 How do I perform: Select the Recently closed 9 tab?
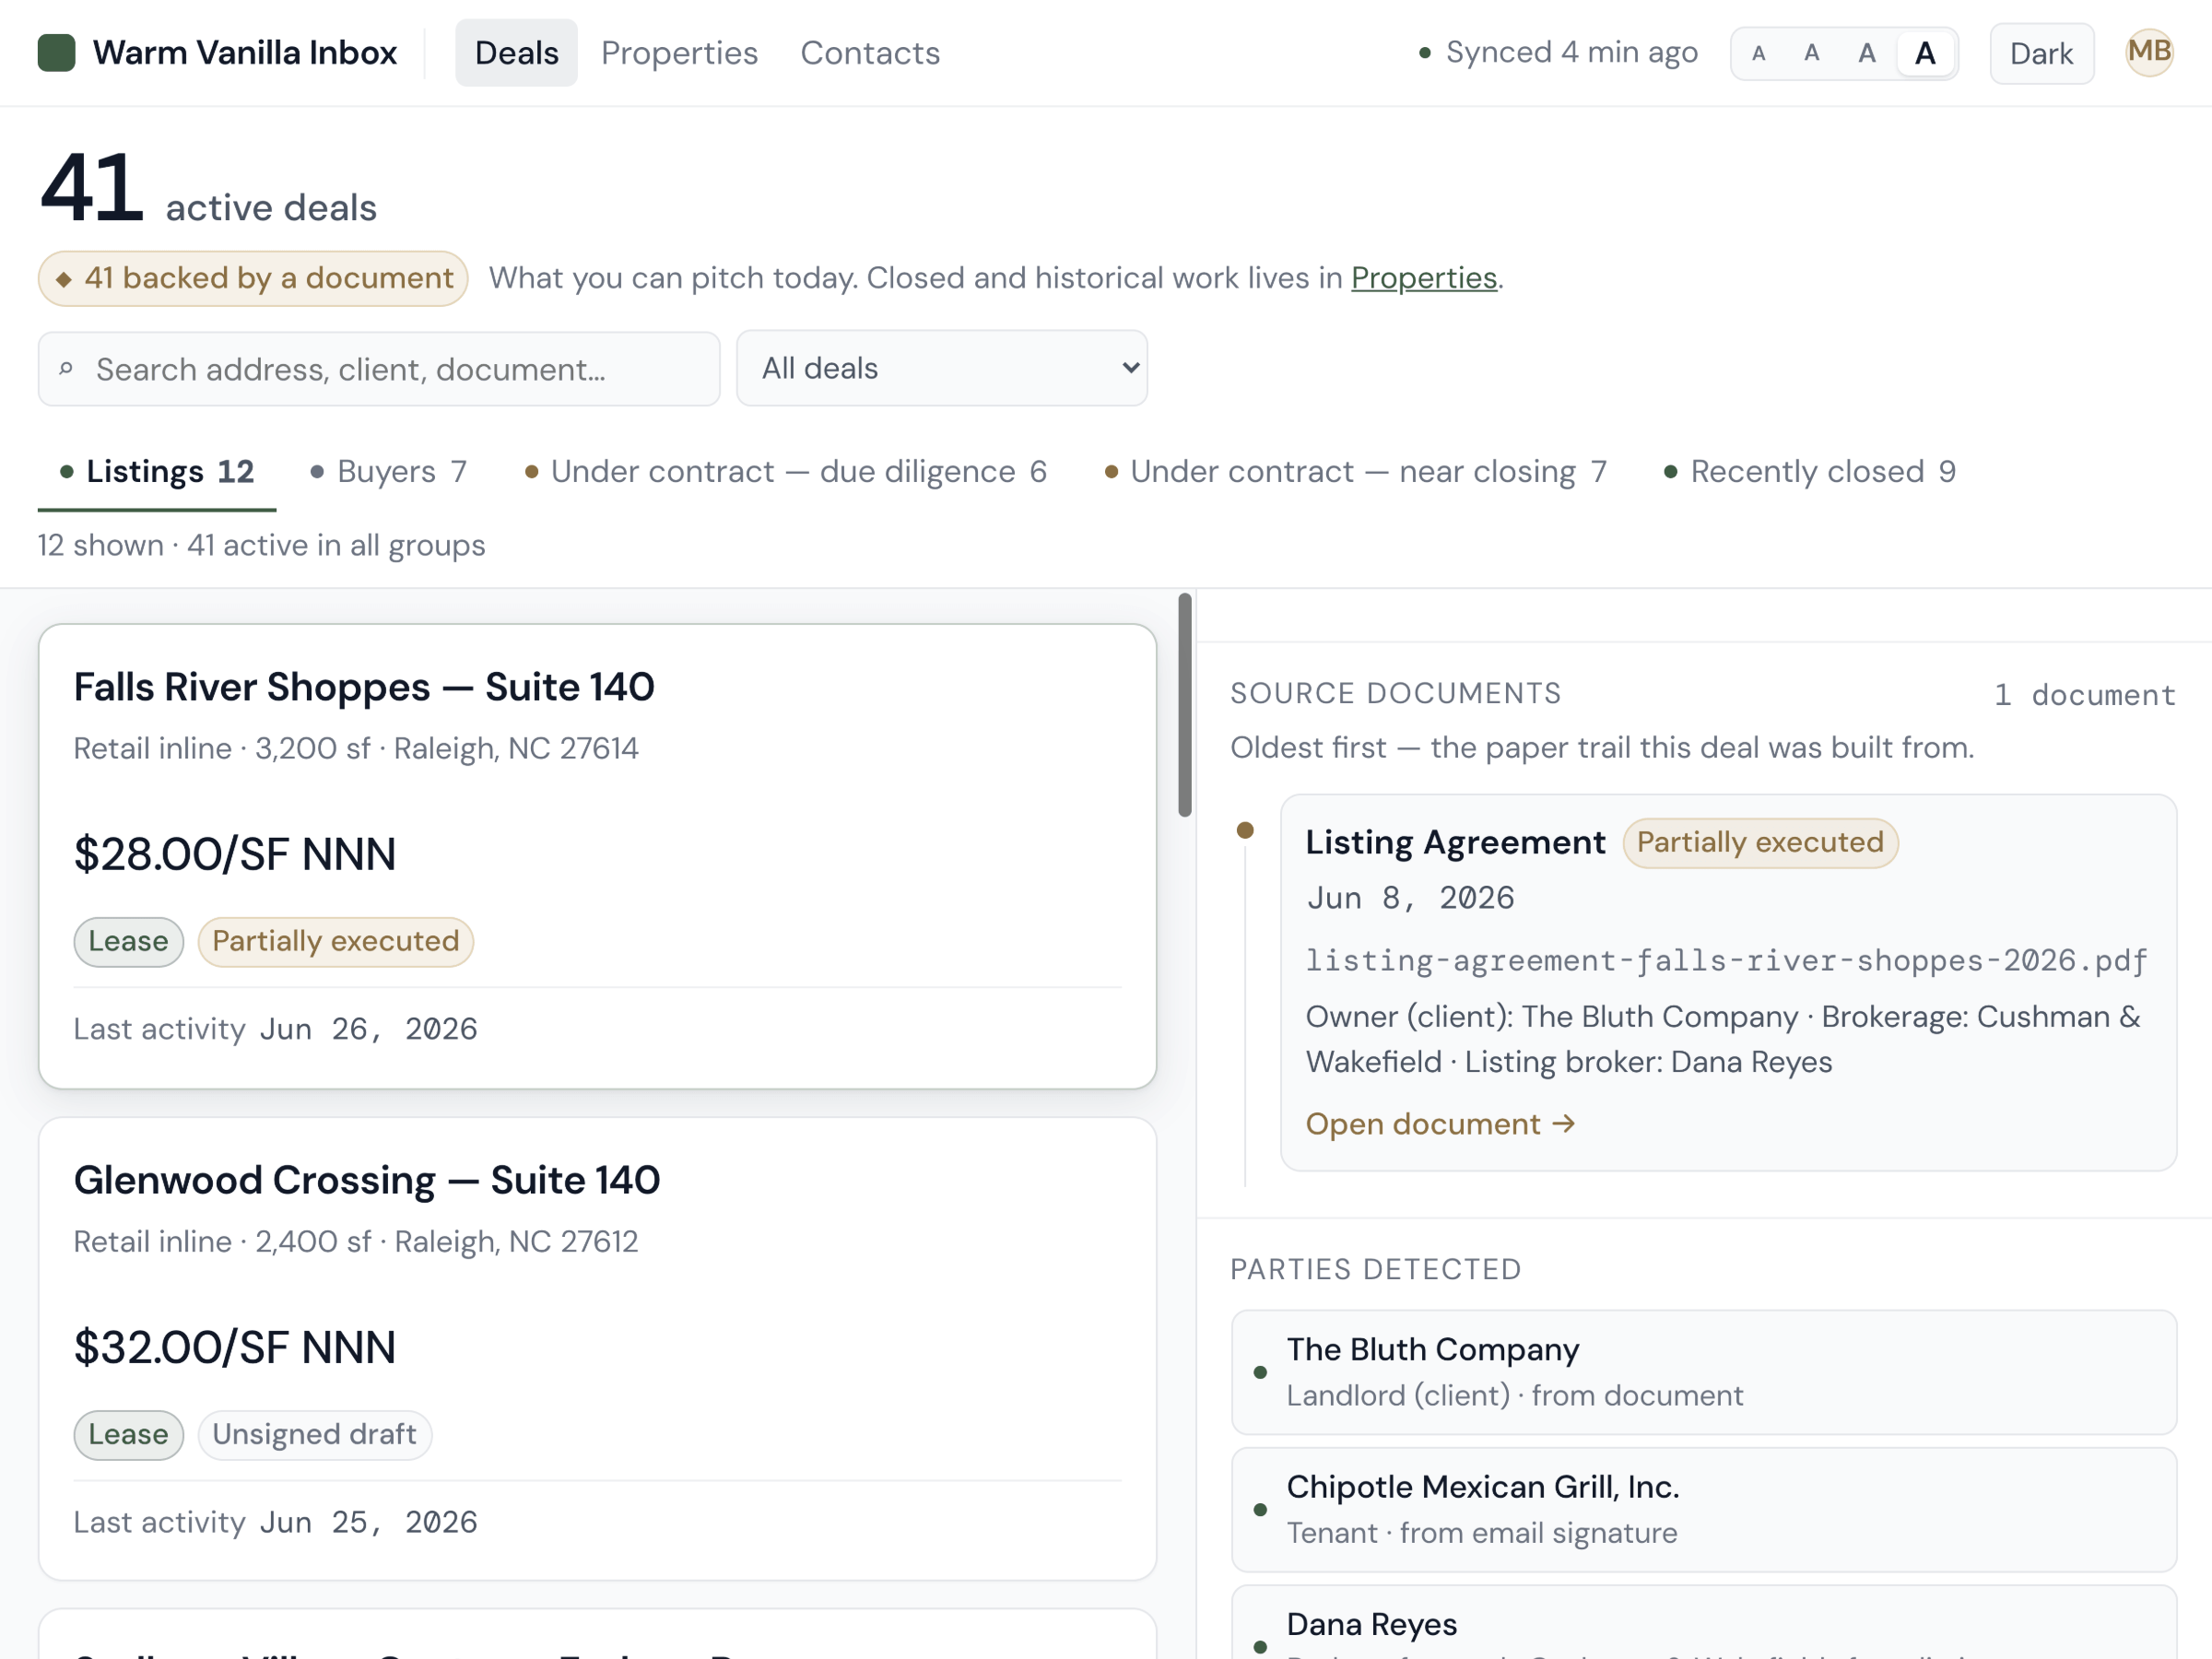click(x=1809, y=471)
